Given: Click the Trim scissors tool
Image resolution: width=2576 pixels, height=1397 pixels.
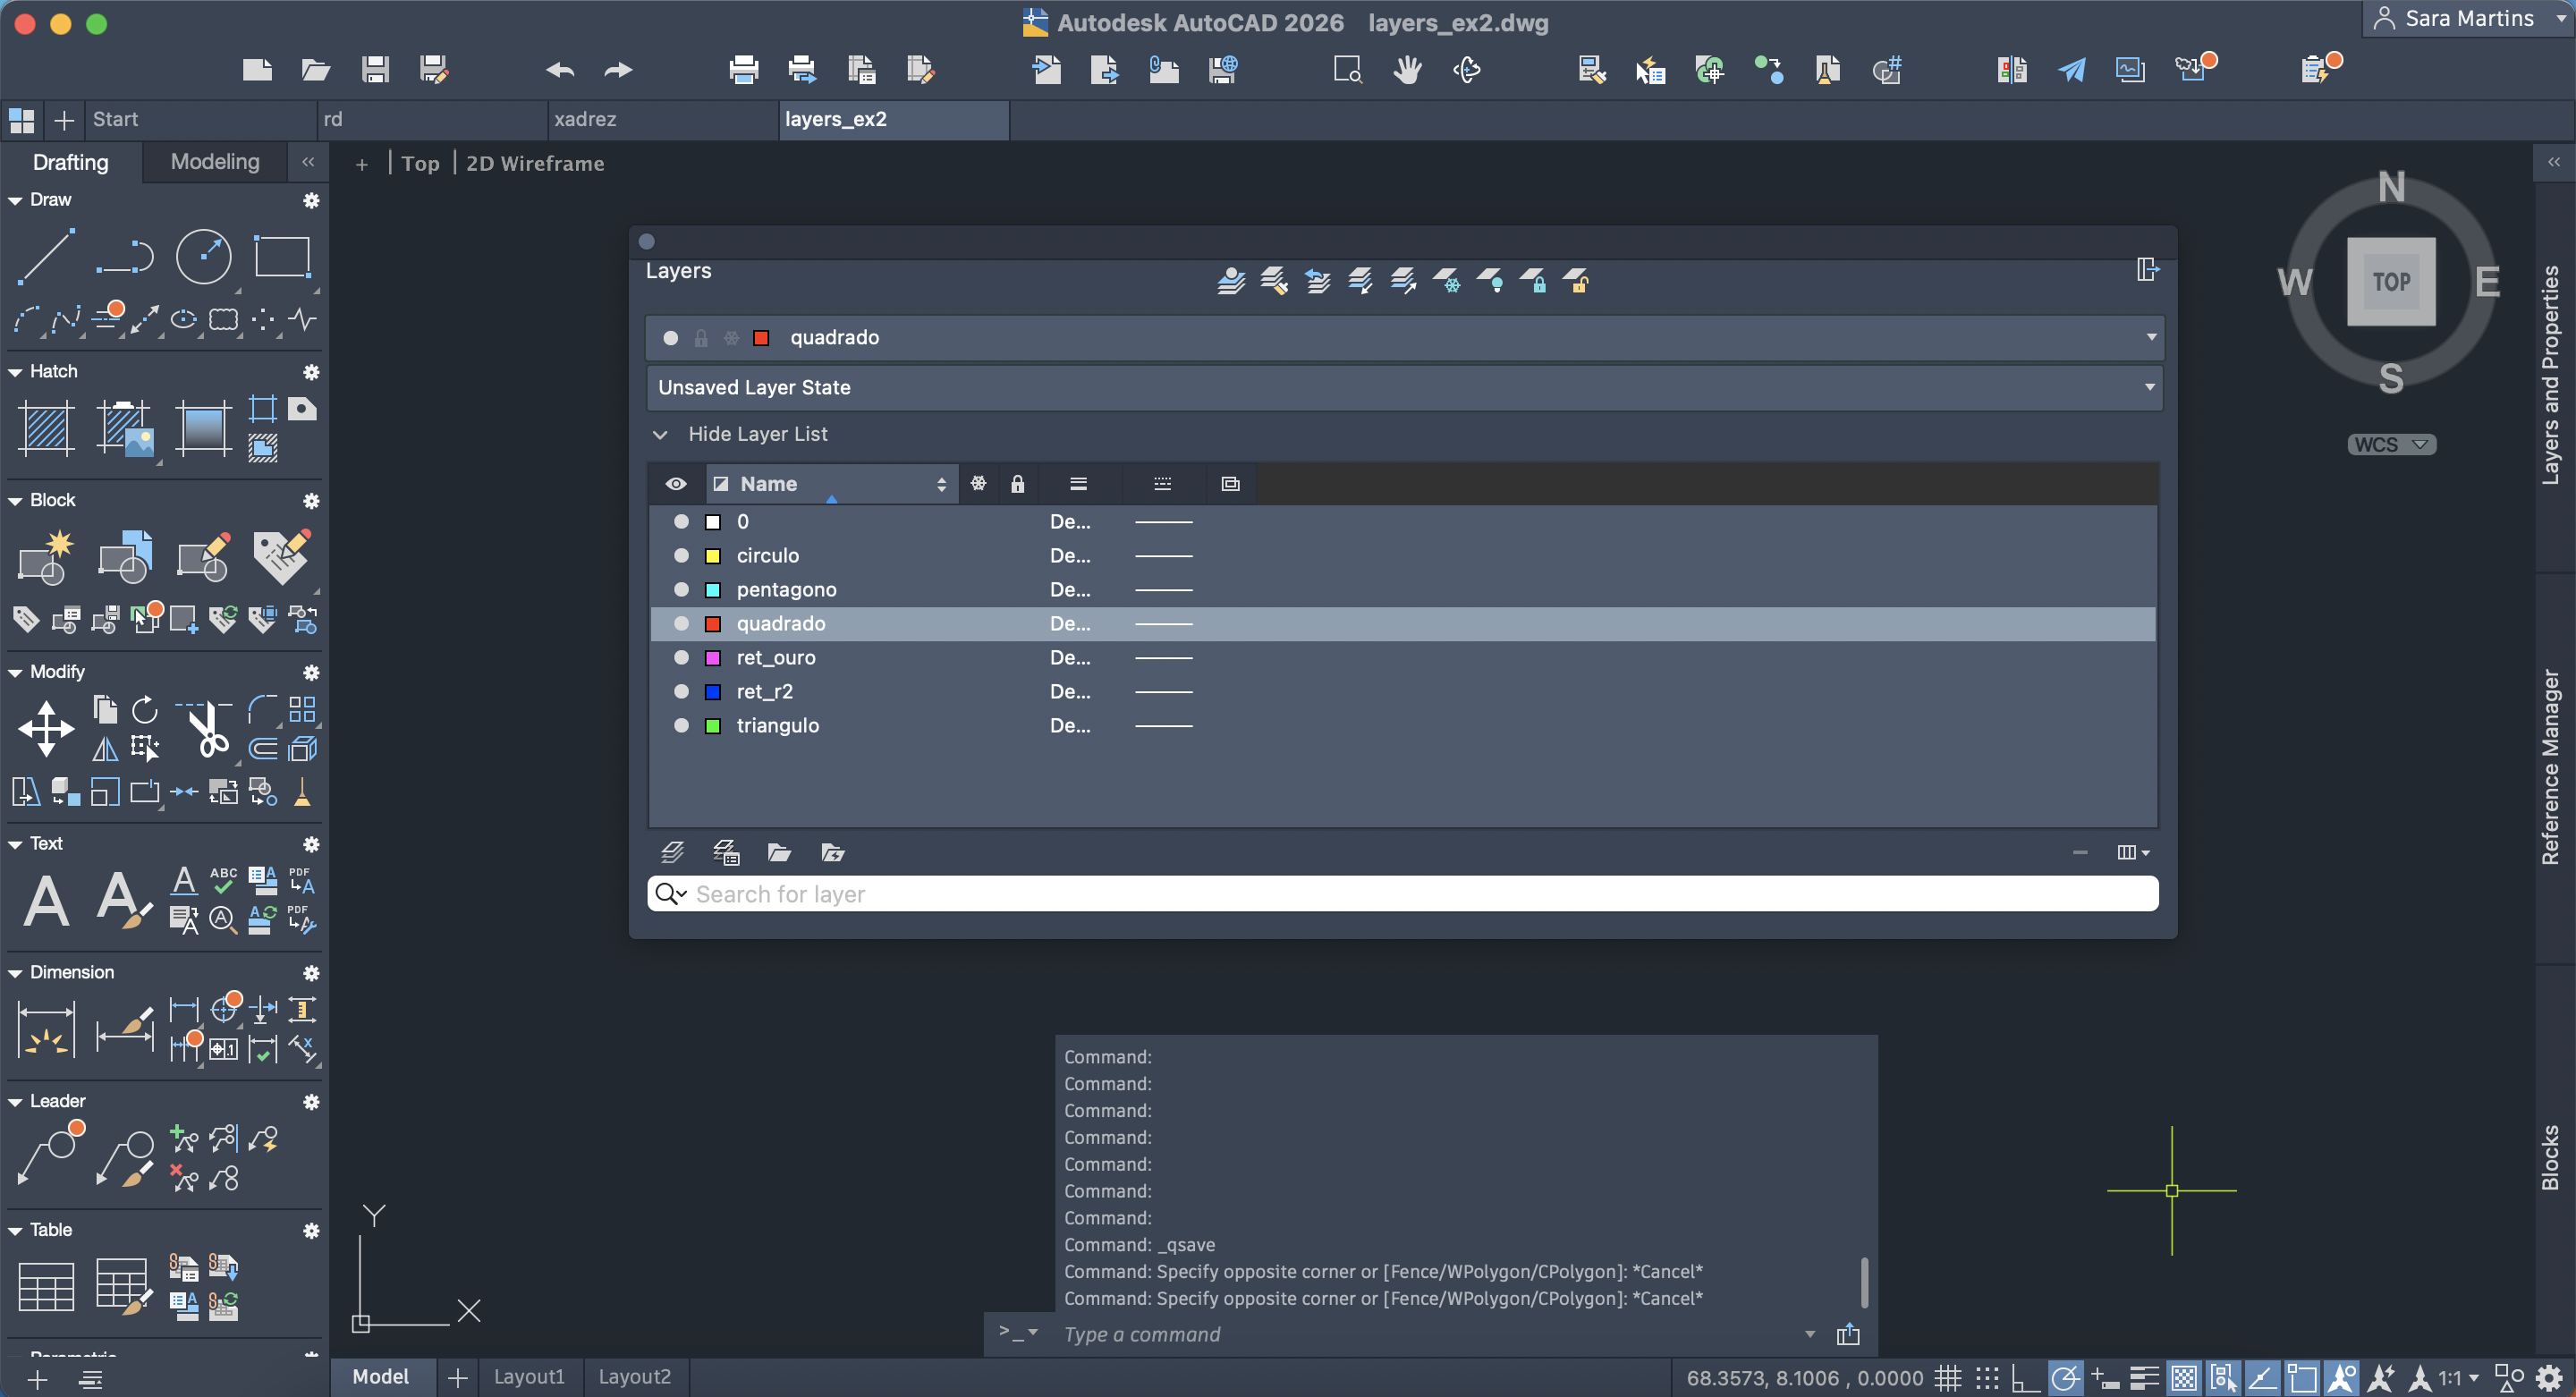Looking at the screenshot, I should pos(207,730).
